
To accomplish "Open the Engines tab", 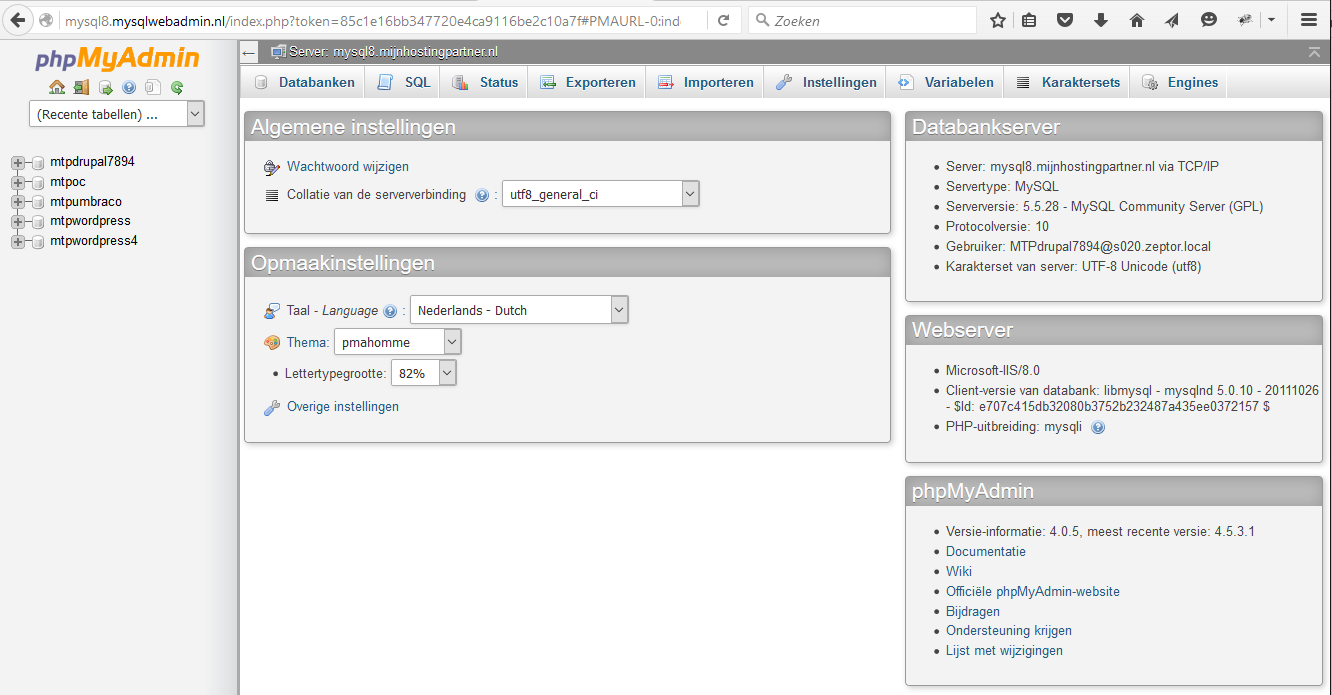I will [1179, 83].
